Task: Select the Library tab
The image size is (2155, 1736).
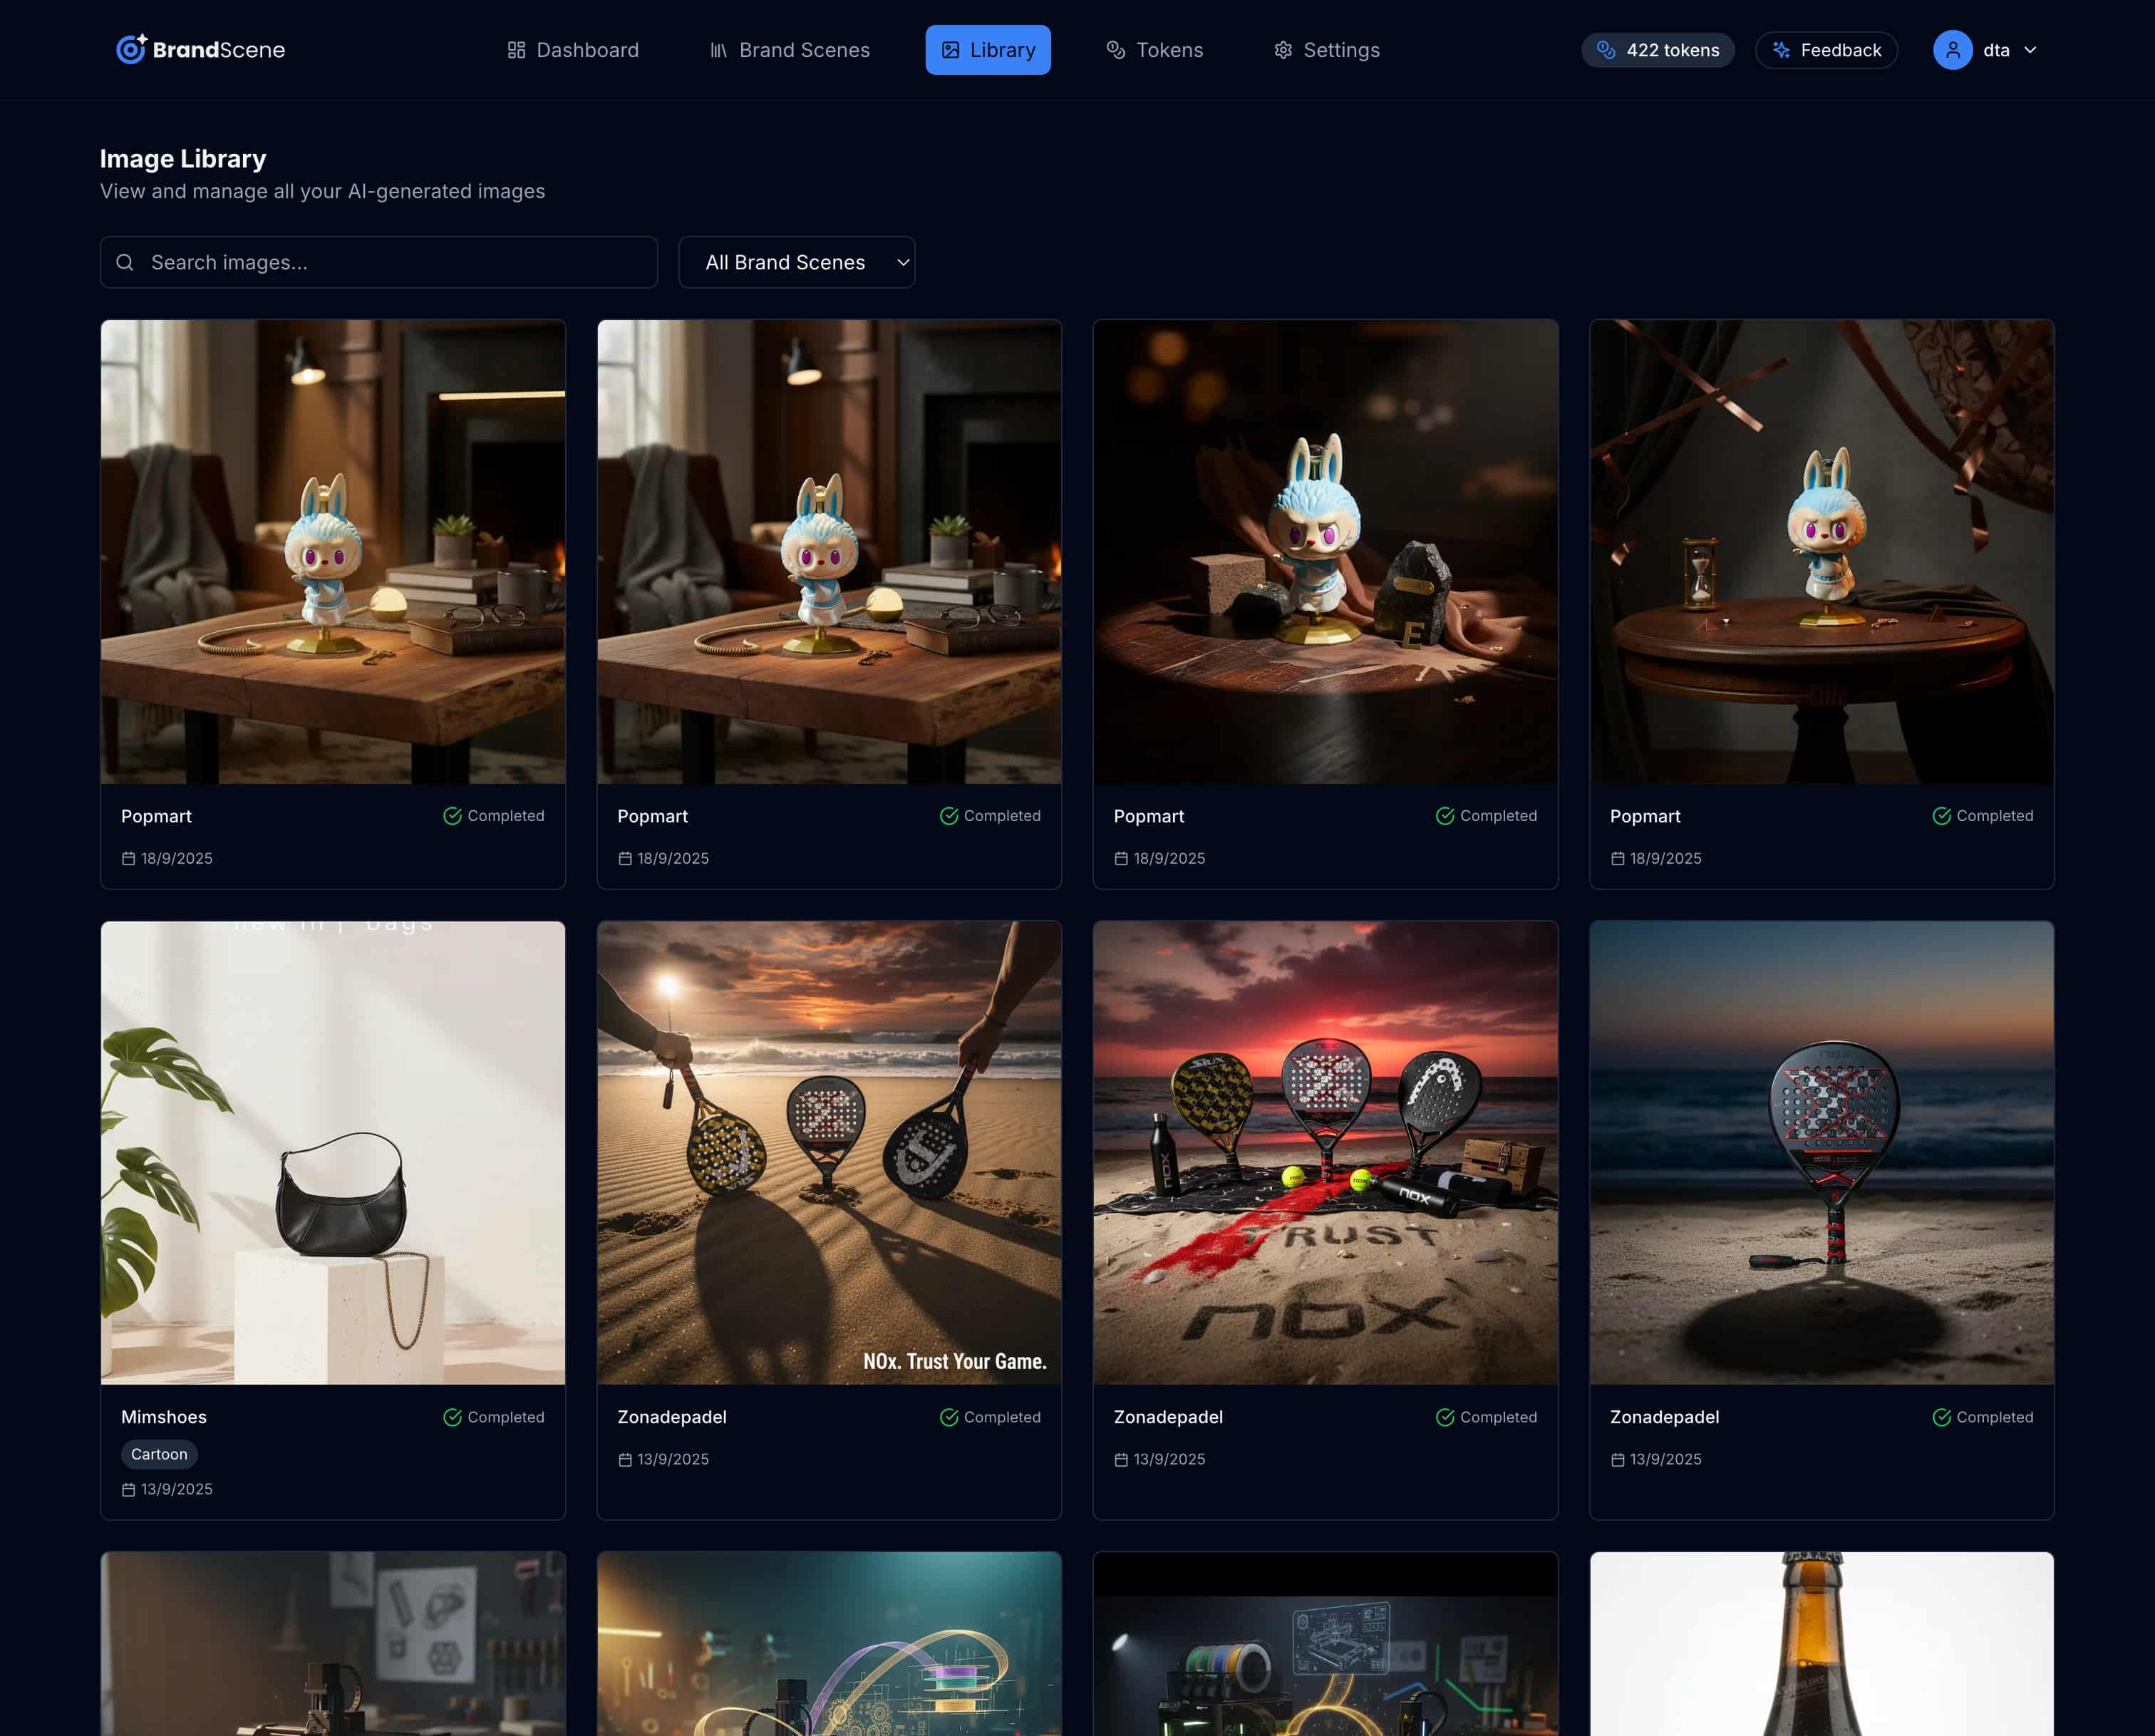Action: (x=987, y=50)
